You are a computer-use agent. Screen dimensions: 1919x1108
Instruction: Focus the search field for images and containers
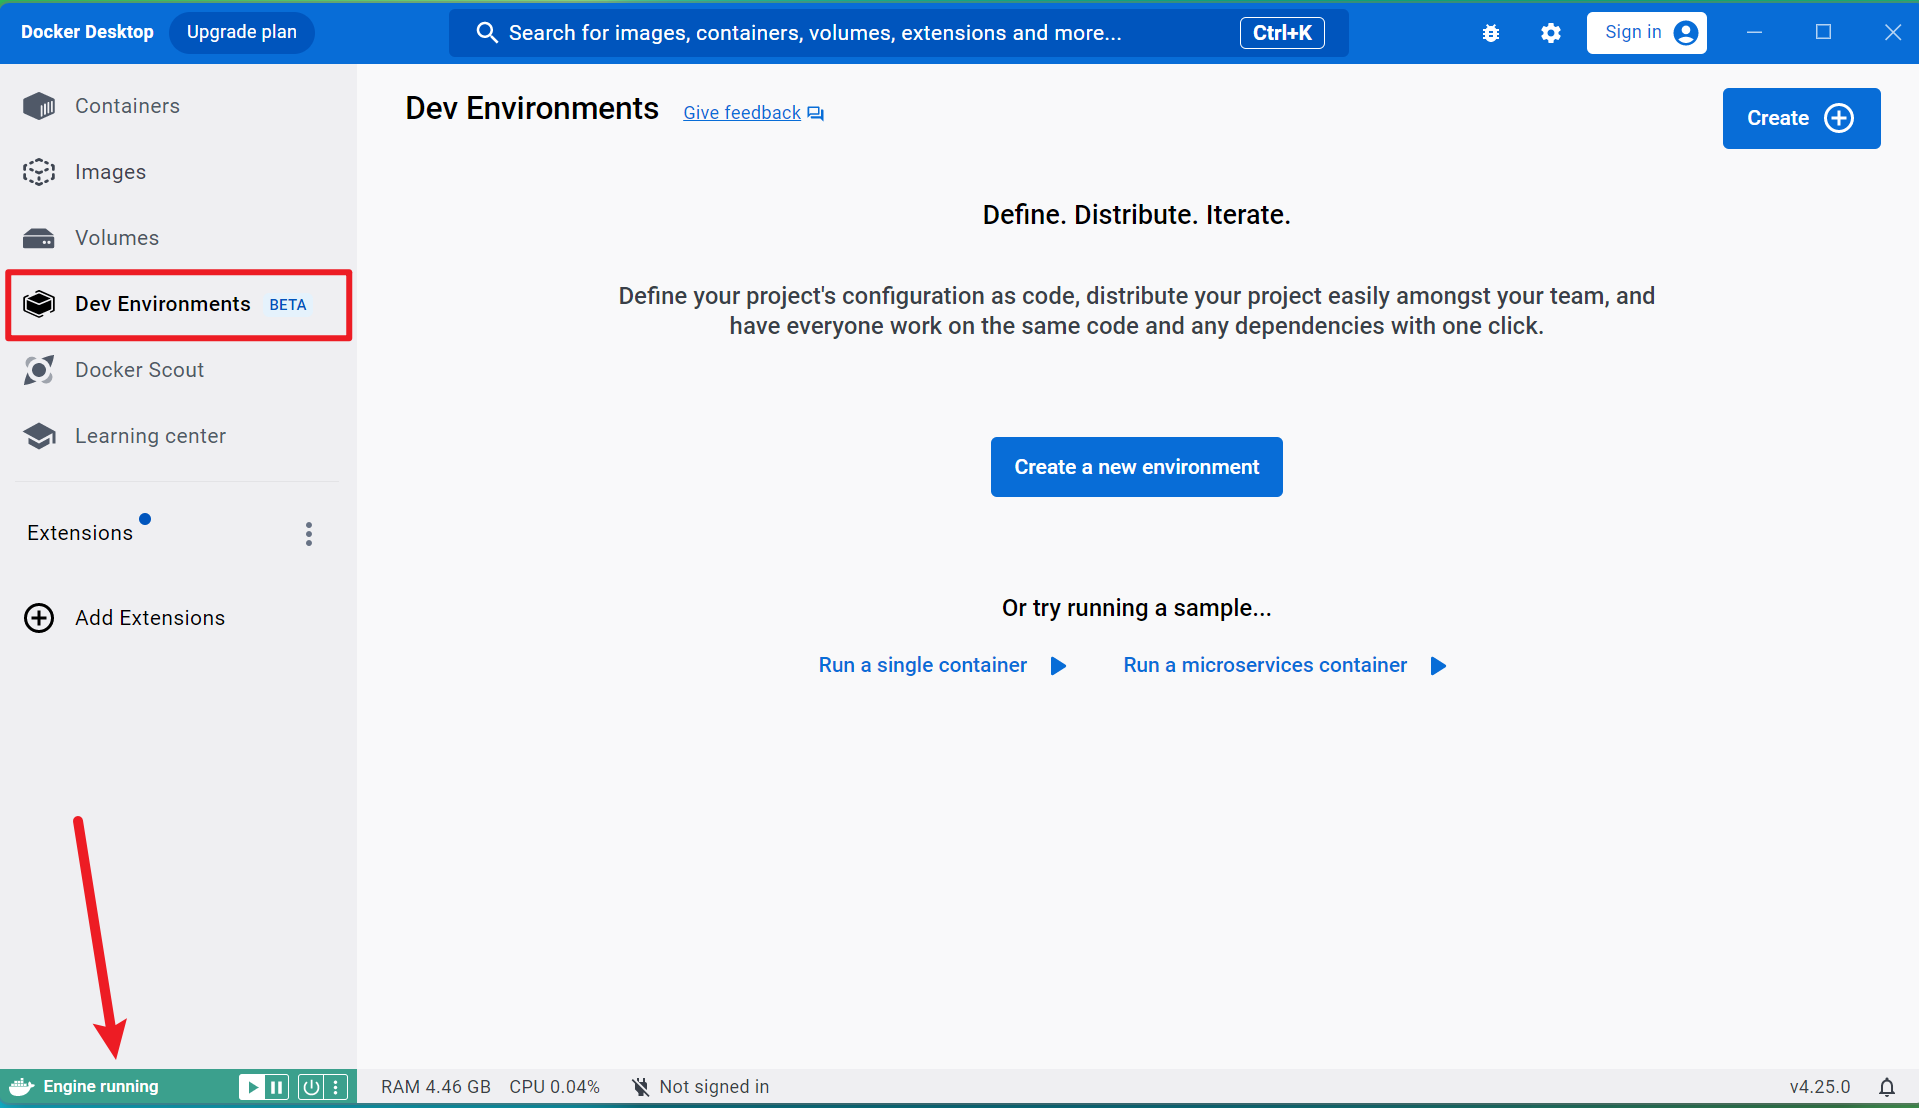click(x=898, y=33)
